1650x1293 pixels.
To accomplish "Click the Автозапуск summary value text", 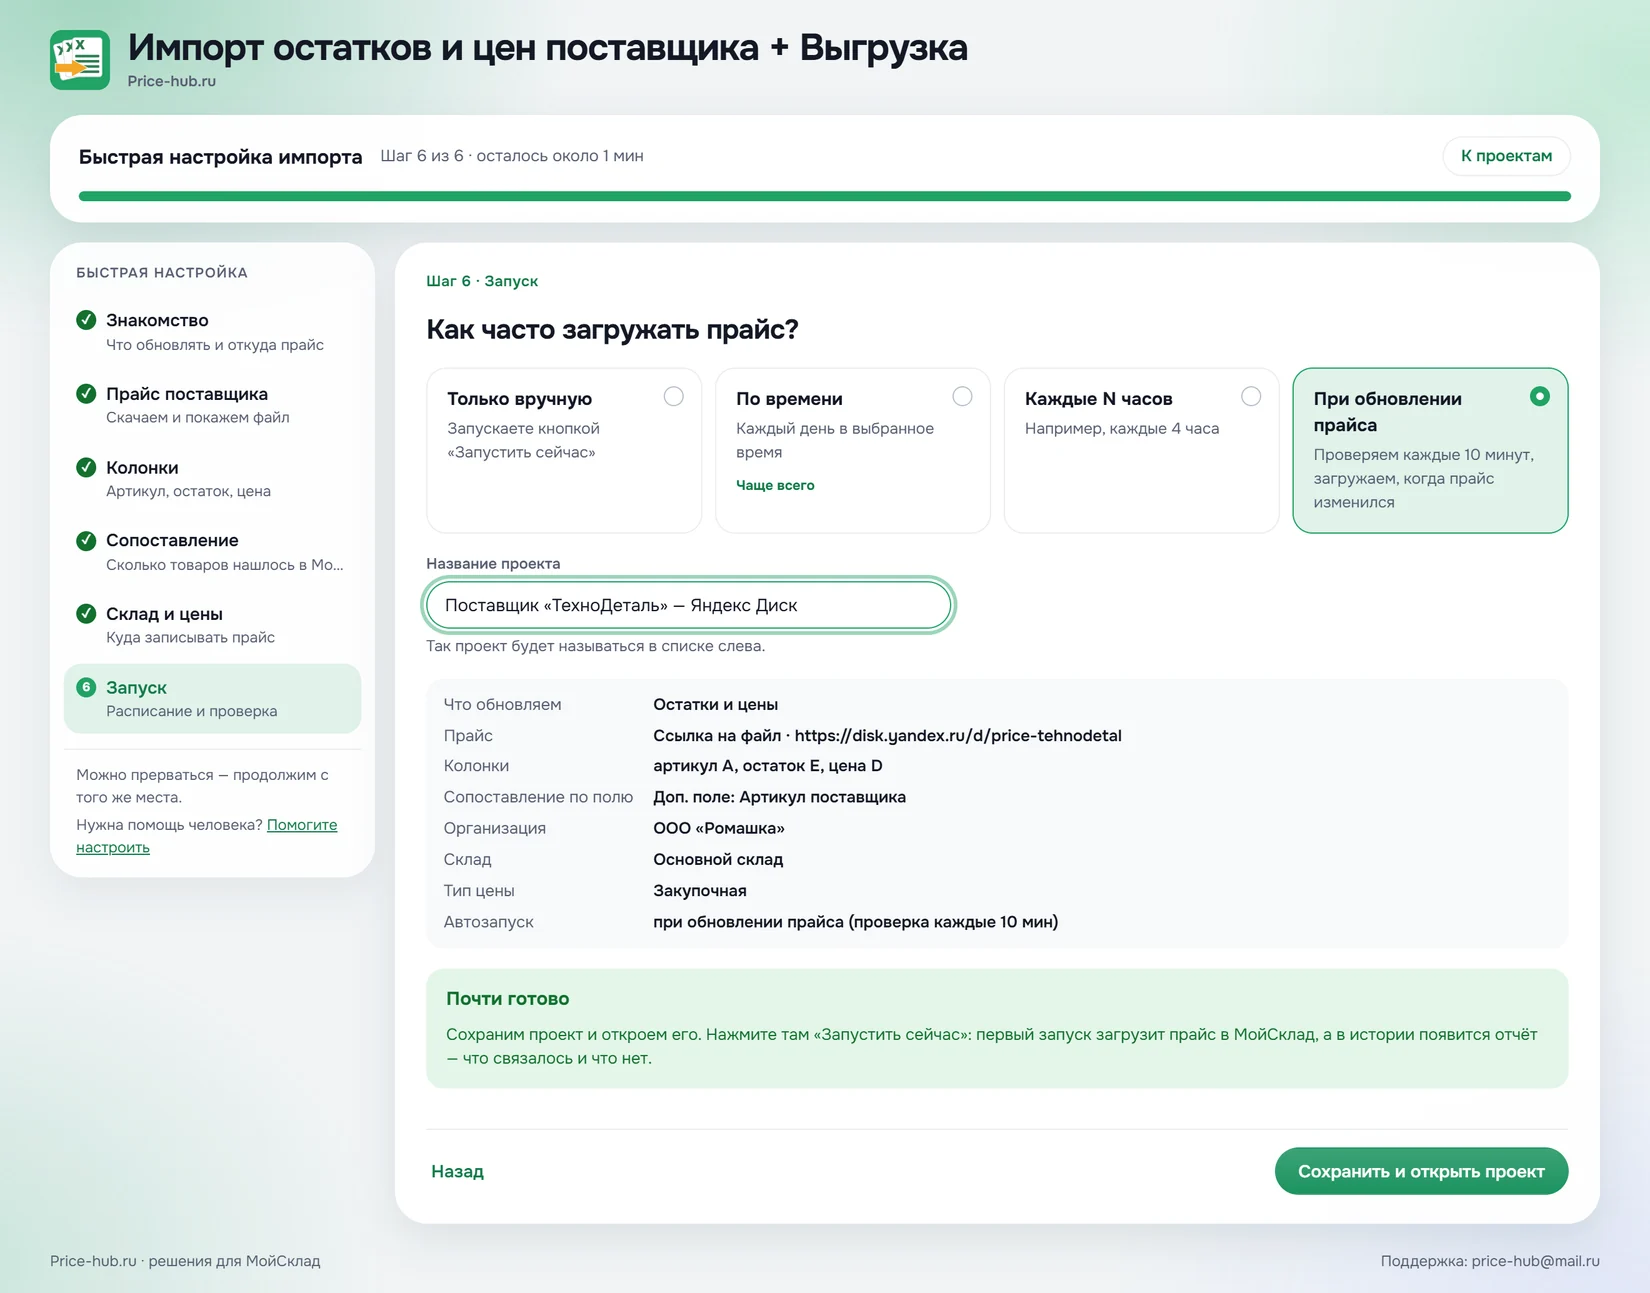I will (856, 922).
